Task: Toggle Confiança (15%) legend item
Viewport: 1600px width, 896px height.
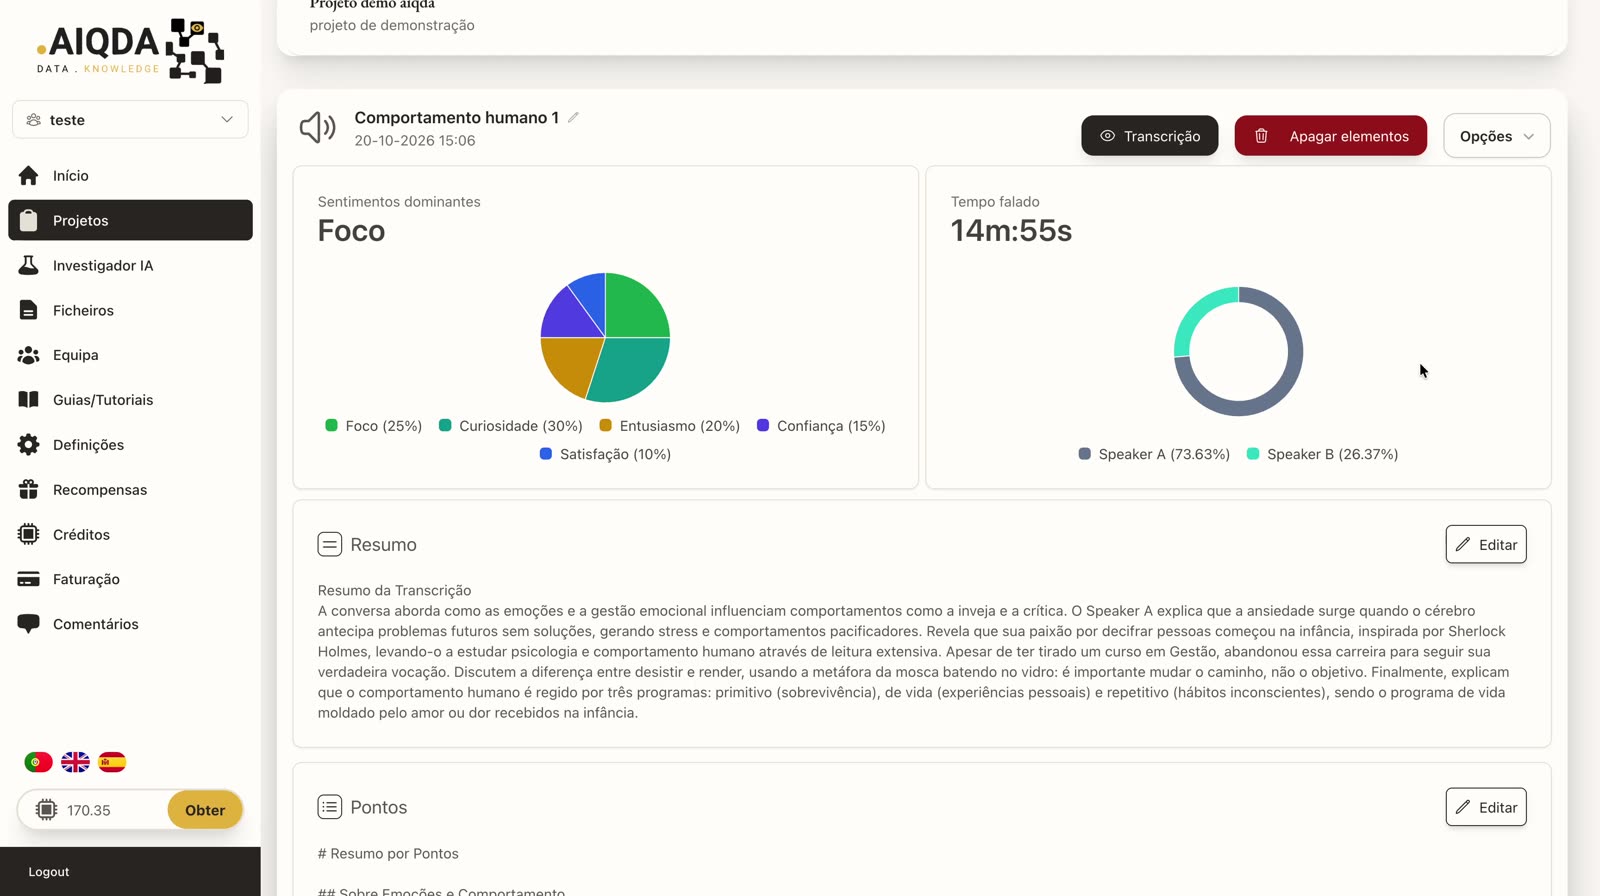Action: coord(821,426)
